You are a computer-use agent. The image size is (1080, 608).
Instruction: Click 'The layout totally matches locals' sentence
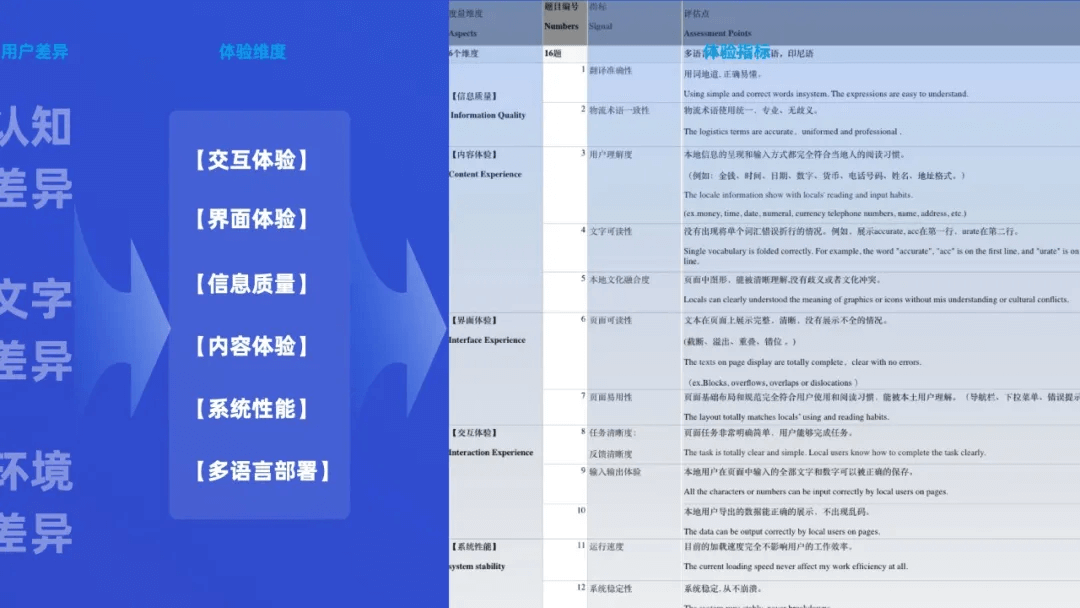point(786,417)
